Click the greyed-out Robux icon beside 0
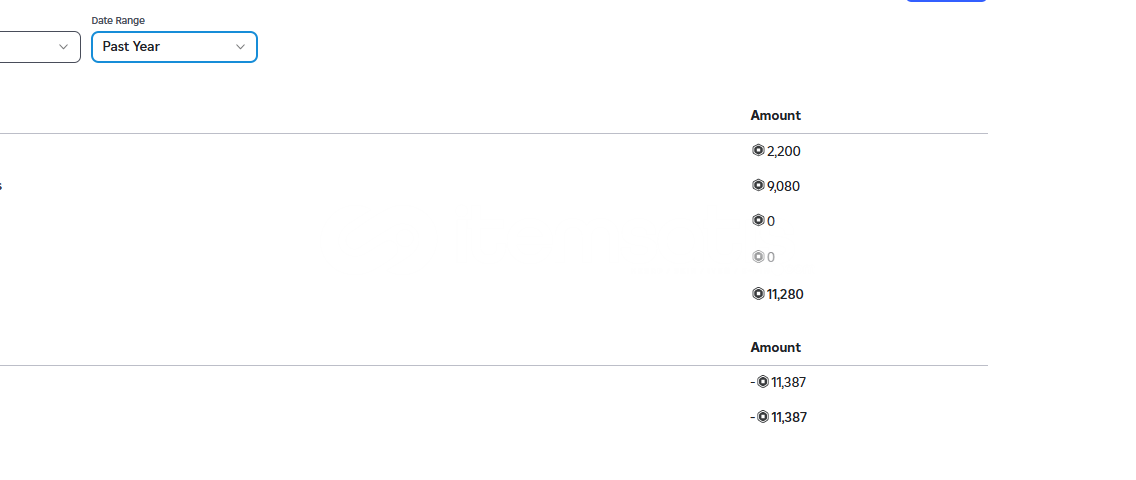Image resolution: width=1136 pixels, height=480 pixels. coord(758,256)
